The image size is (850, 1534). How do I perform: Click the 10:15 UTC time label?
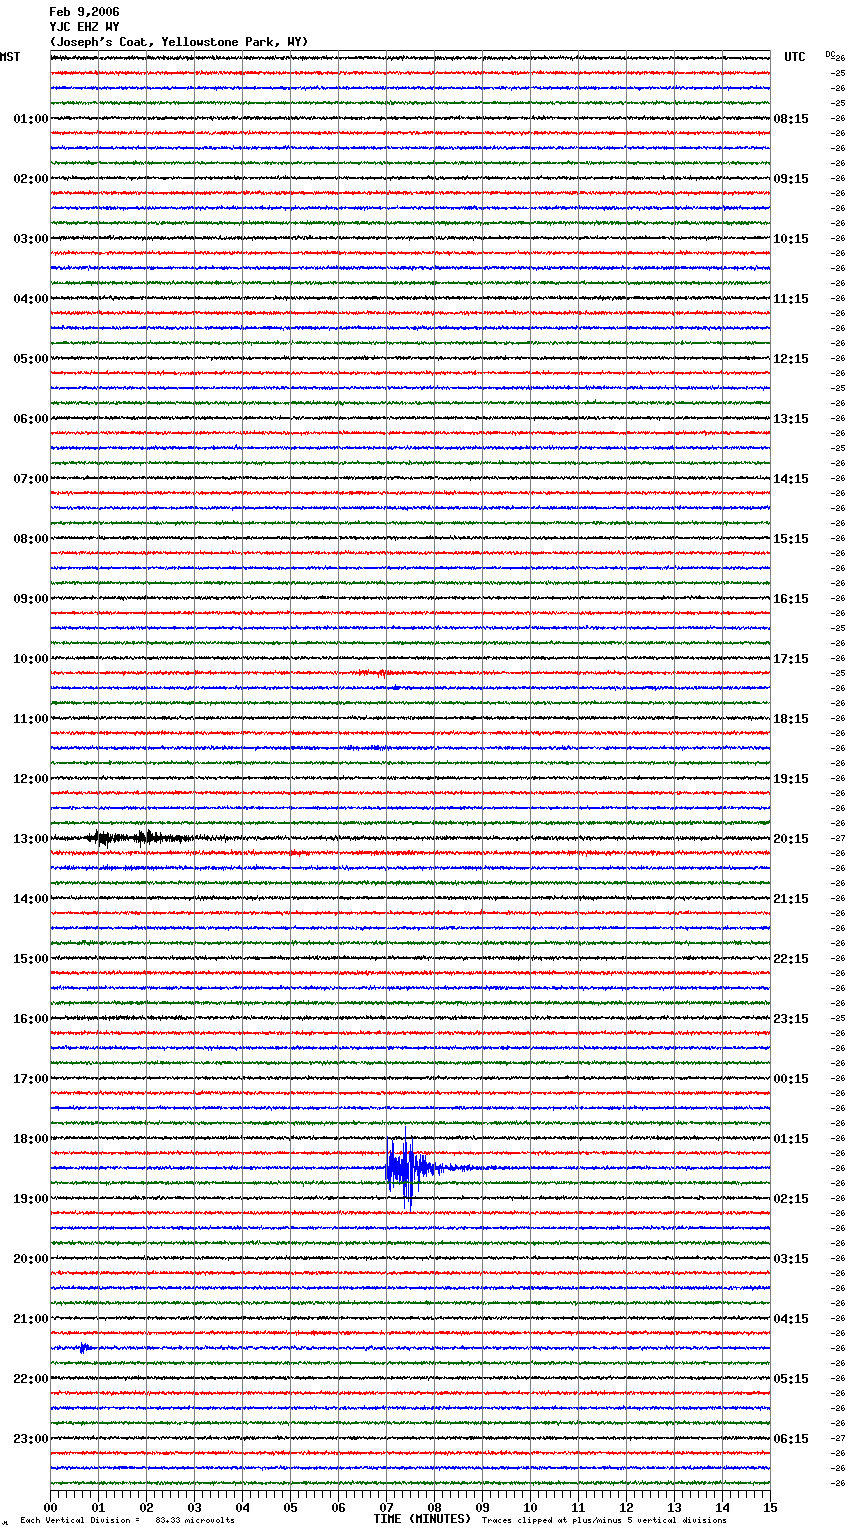791,239
